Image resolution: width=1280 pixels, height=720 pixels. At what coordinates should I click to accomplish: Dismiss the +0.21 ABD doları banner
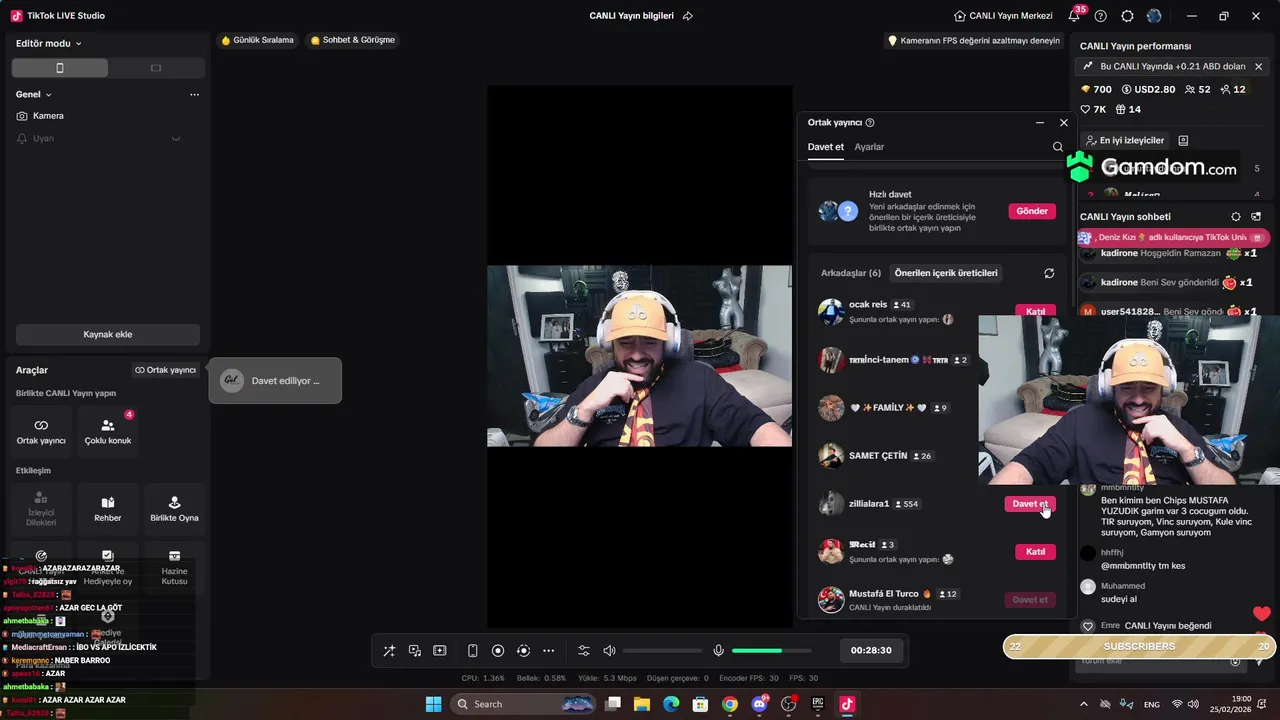pos(1259,66)
